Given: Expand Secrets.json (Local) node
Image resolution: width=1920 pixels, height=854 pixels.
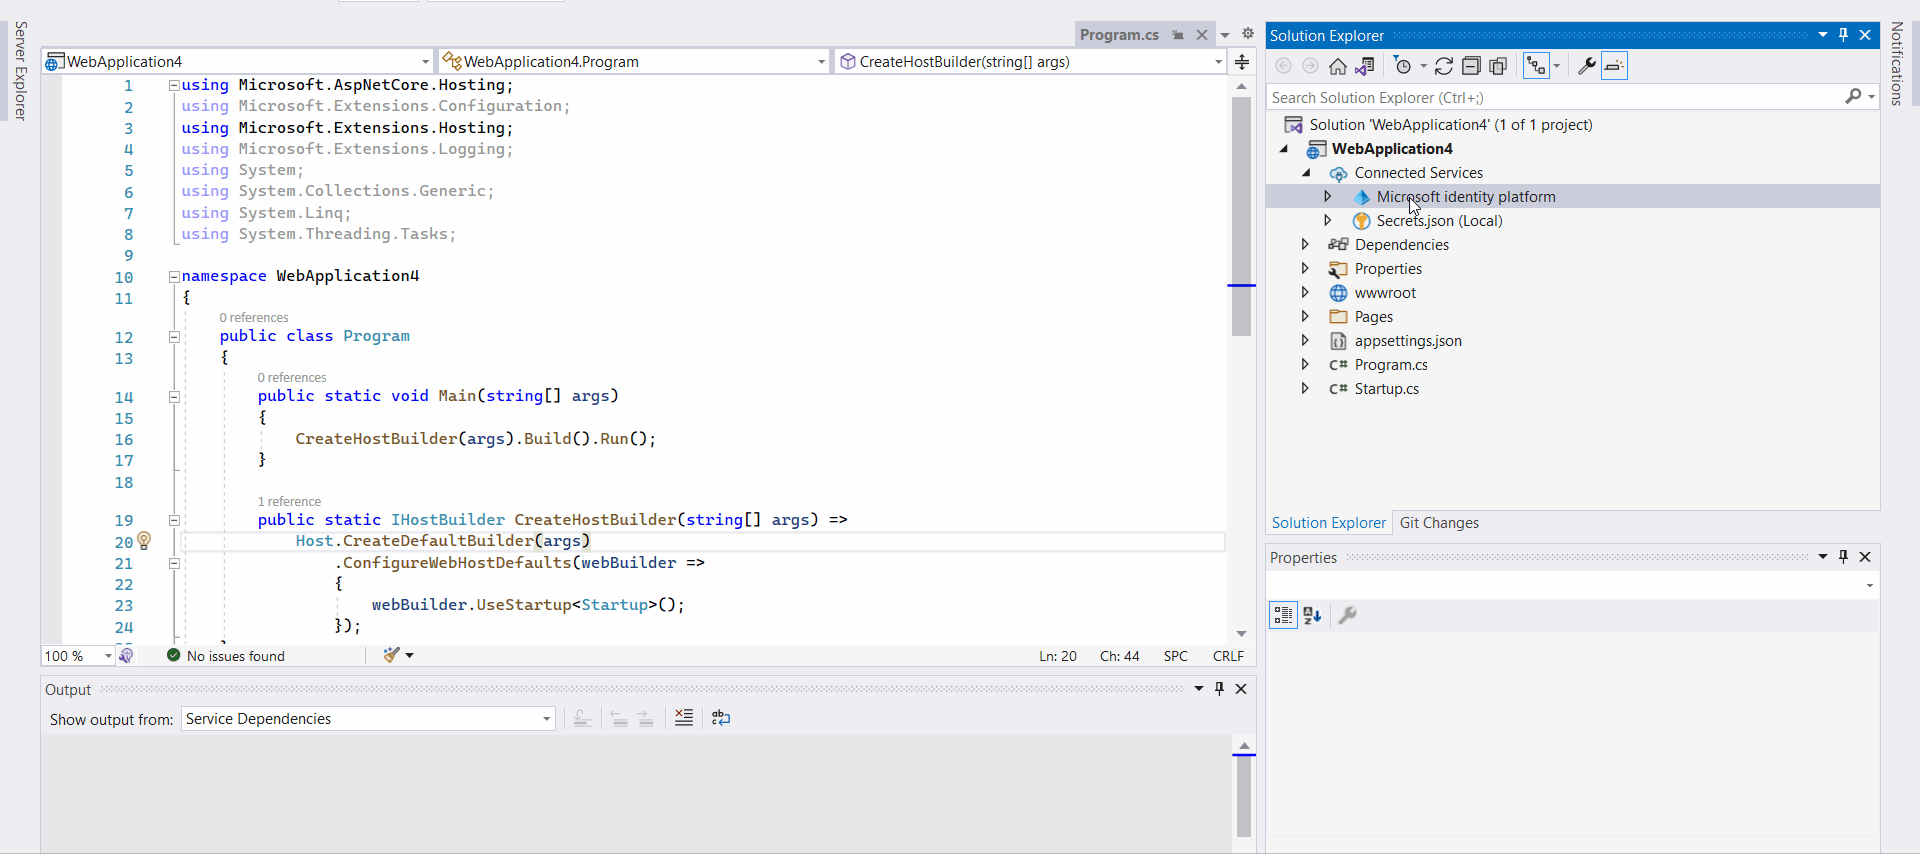Looking at the screenshot, I should pos(1328,220).
